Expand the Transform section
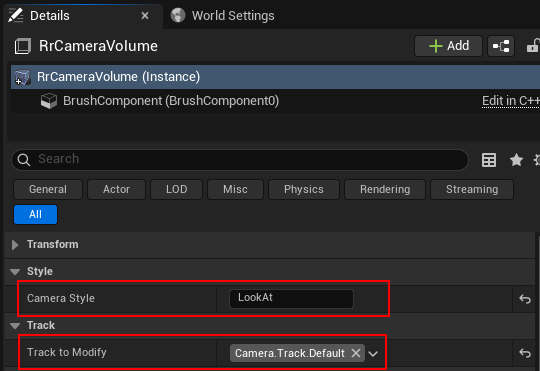540x371 pixels. pyautogui.click(x=15, y=245)
